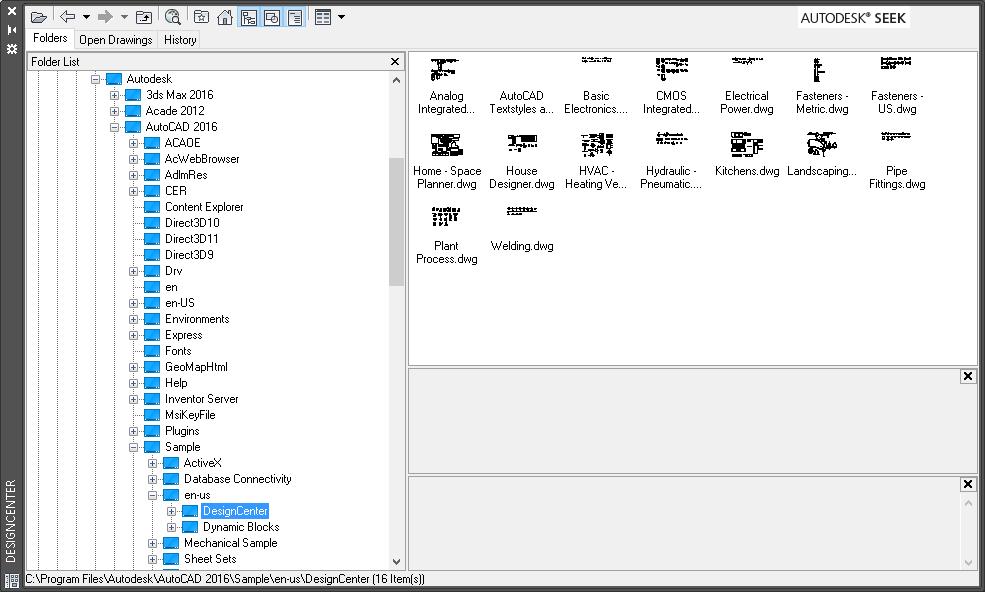Select the highlighted DesignCenter folder
Viewport: 985px width, 592px height.
click(236, 511)
